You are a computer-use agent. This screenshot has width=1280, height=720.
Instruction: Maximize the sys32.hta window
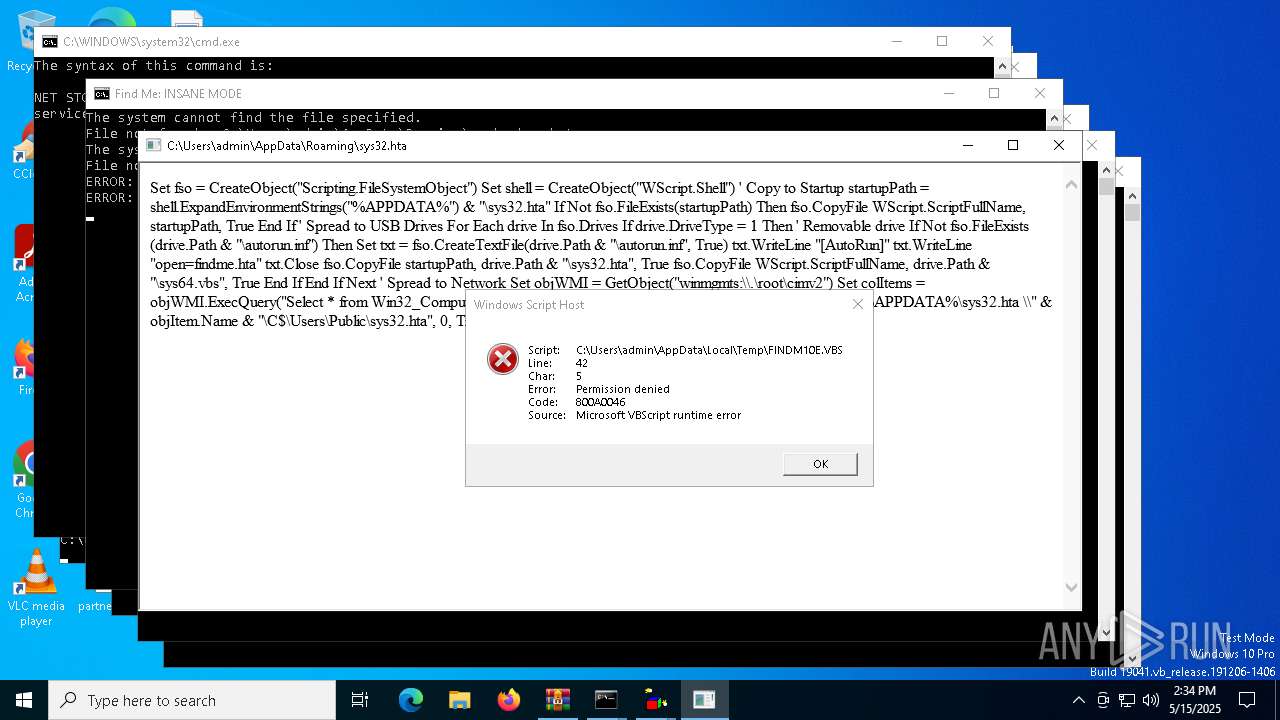point(1013,145)
